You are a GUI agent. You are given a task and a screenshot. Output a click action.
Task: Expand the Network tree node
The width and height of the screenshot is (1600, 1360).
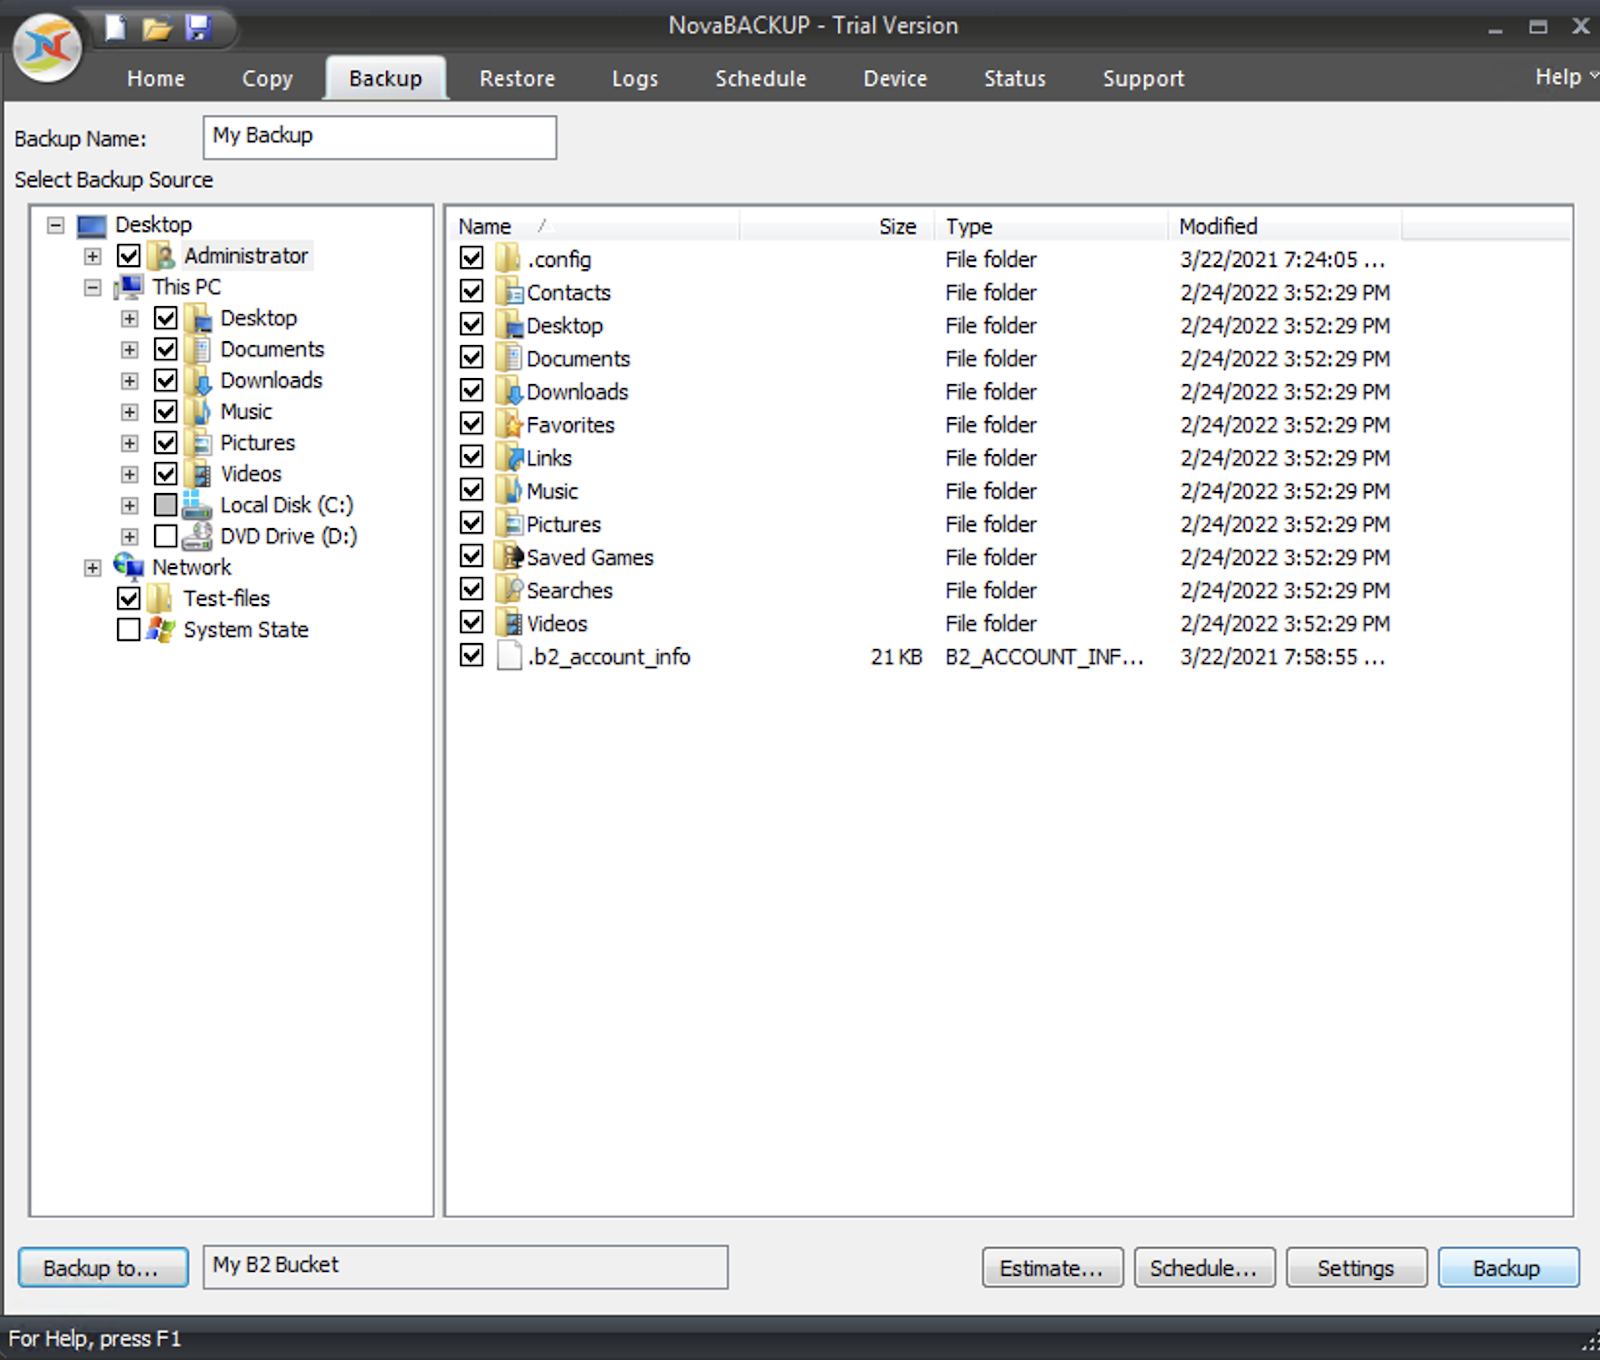93,568
